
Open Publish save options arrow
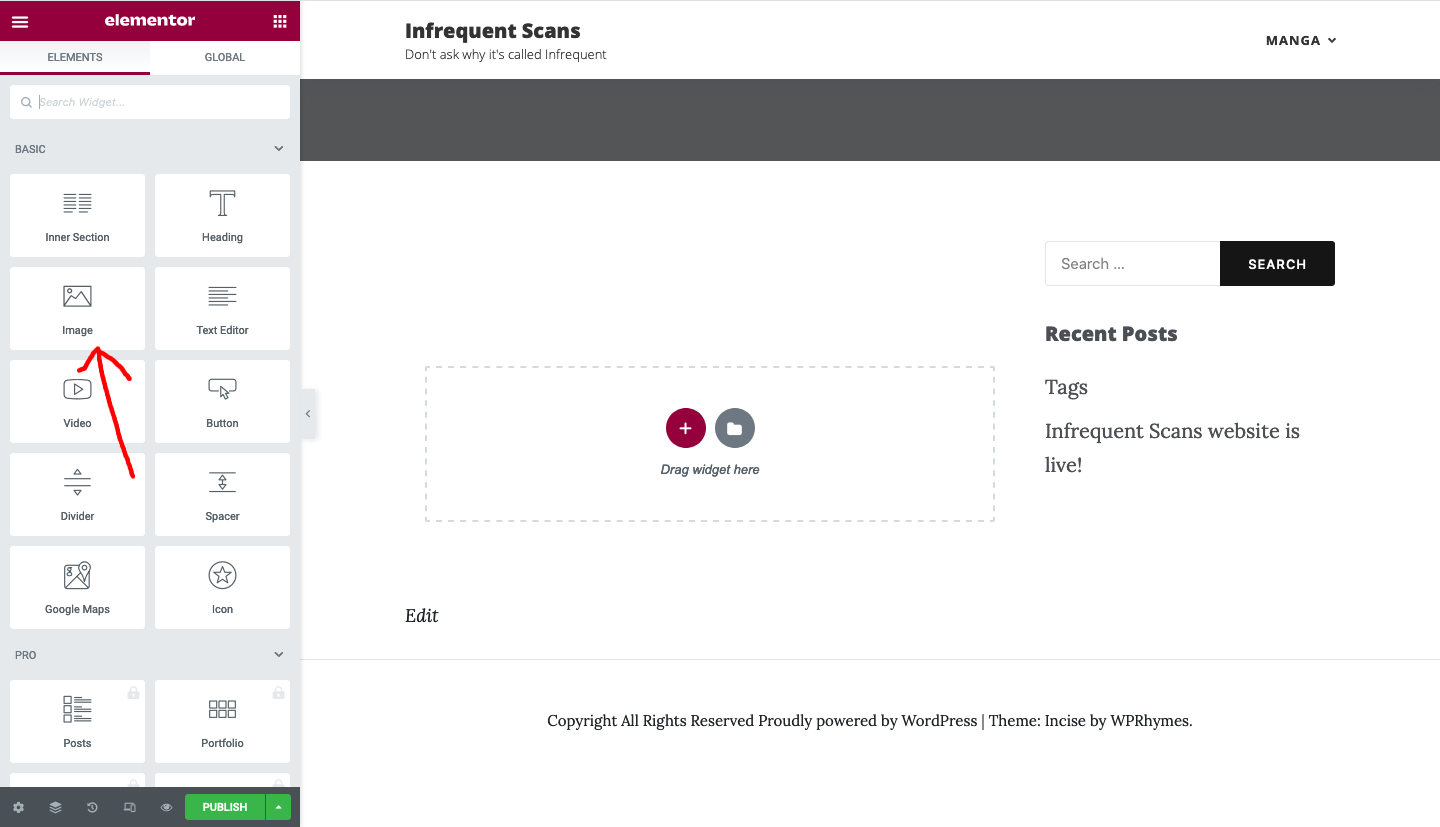(x=278, y=807)
